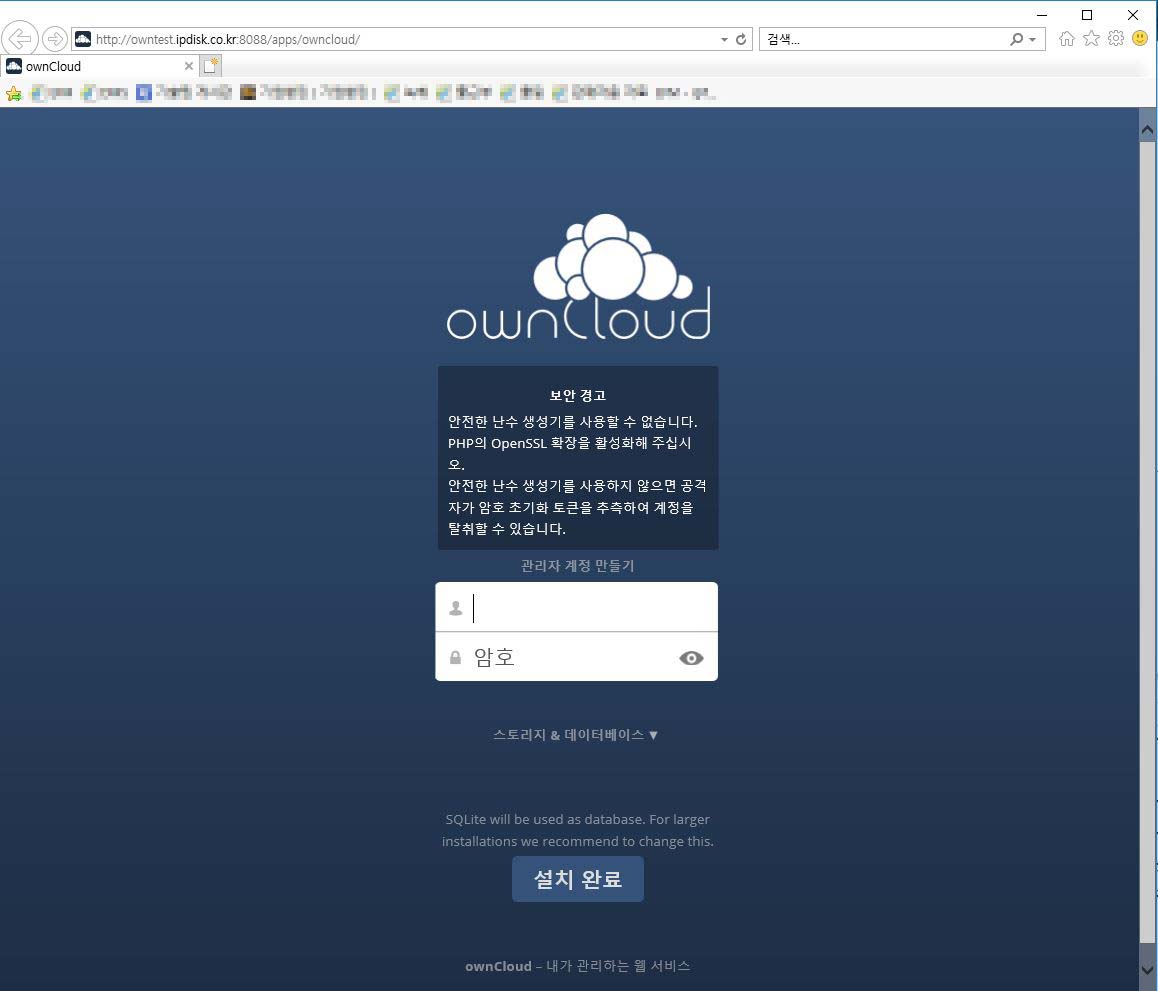The image size is (1158, 991).
Task: Select the ownCloud browser tab
Action: pos(100,66)
